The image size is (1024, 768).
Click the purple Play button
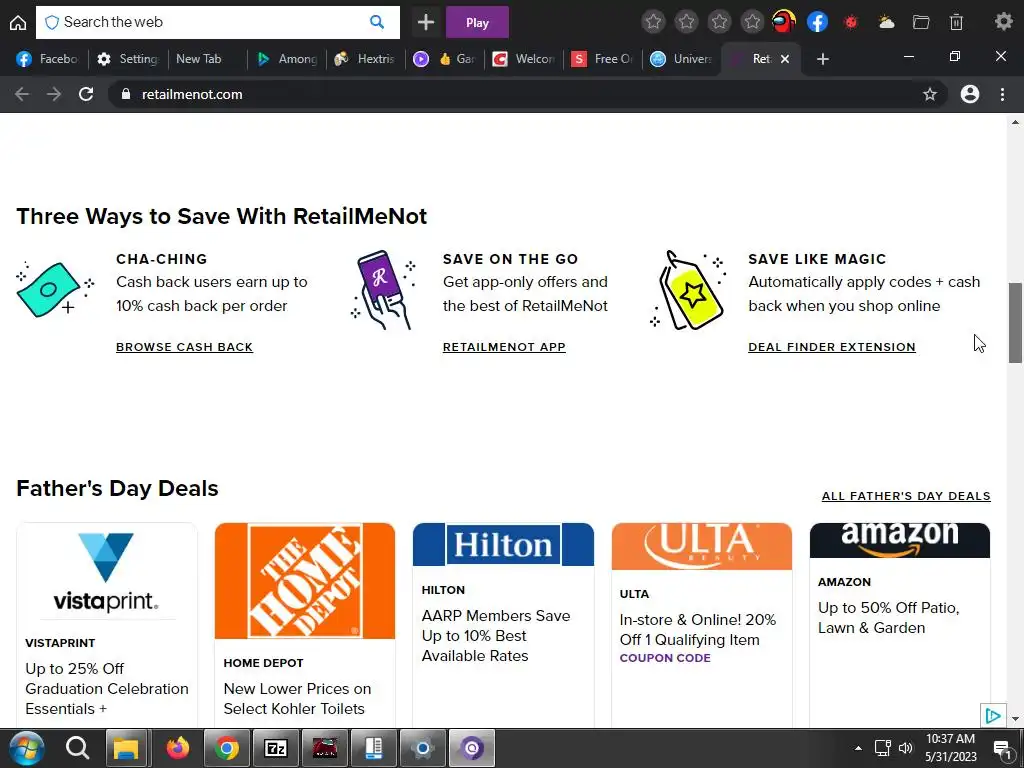click(x=477, y=22)
